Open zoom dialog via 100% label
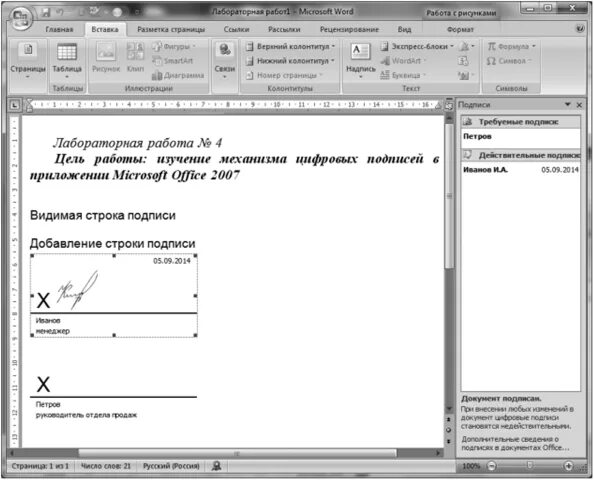 471,466
